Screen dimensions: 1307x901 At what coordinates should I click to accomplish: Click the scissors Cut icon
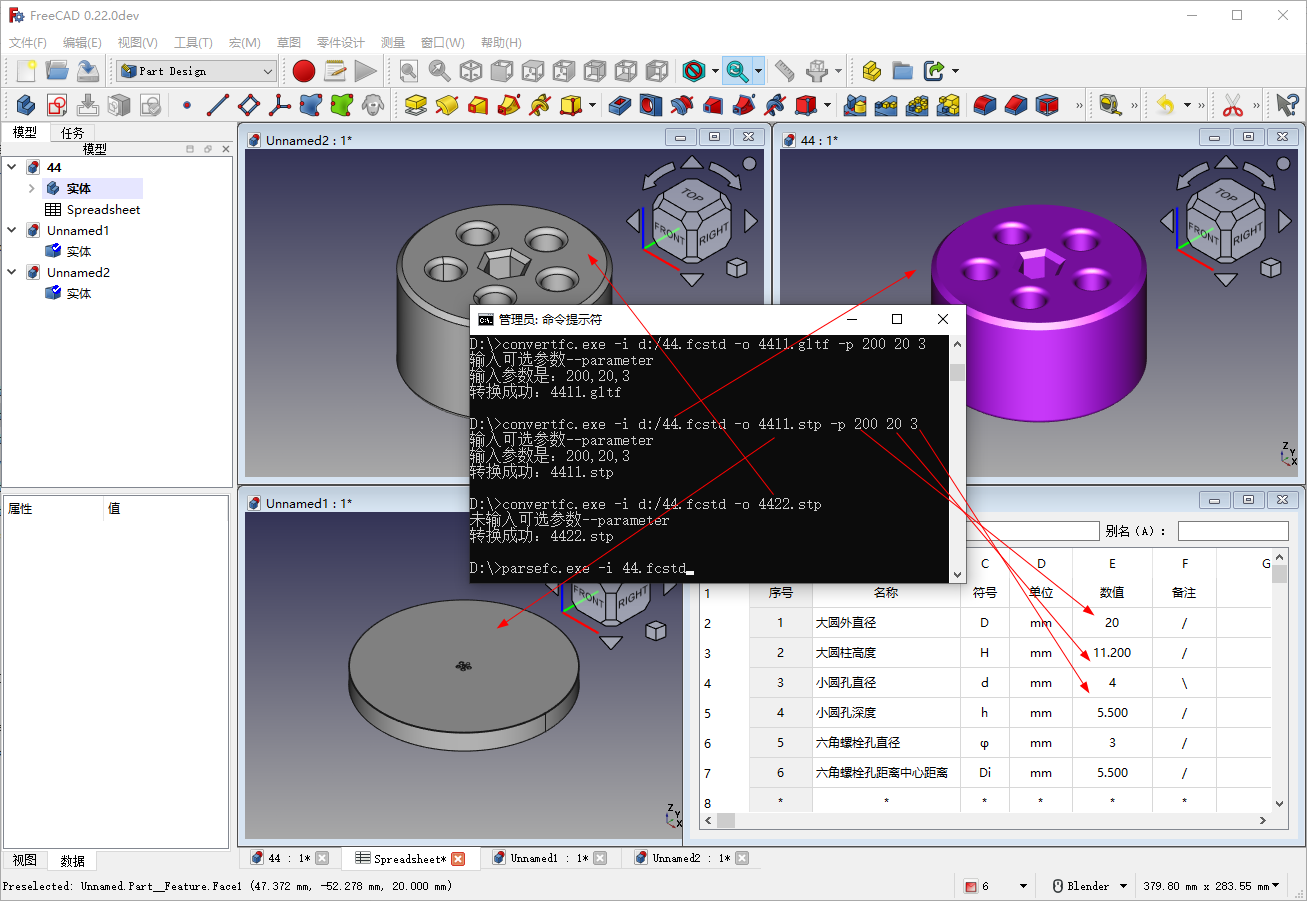1232,104
